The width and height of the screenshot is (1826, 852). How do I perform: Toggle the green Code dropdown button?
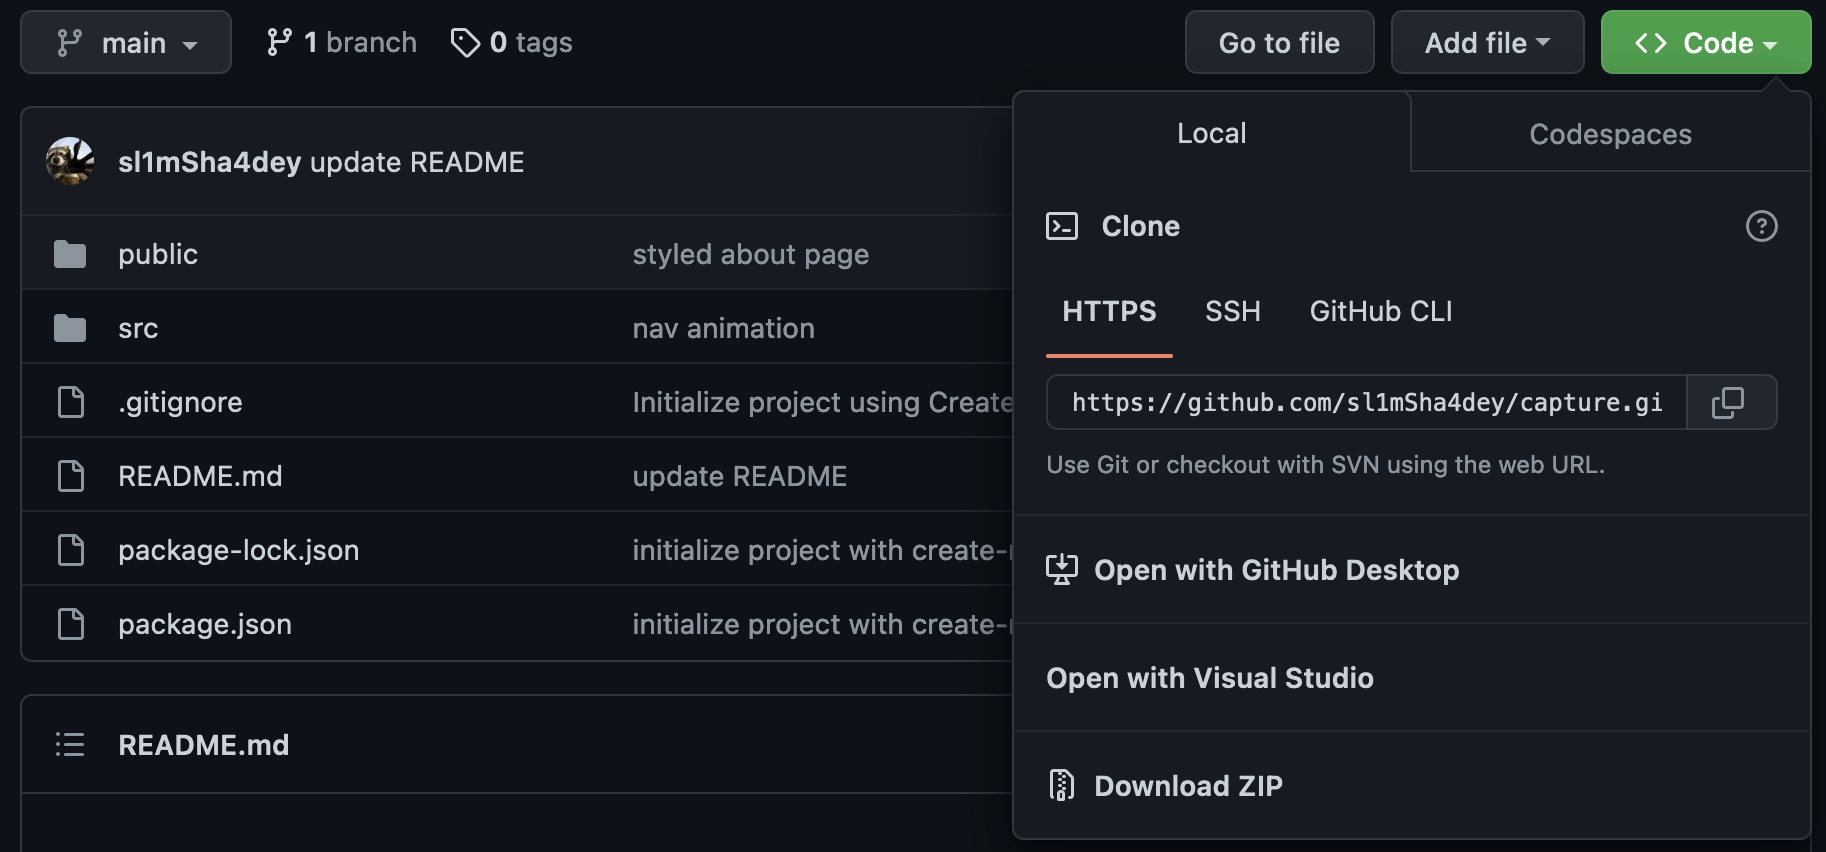(x=1706, y=42)
